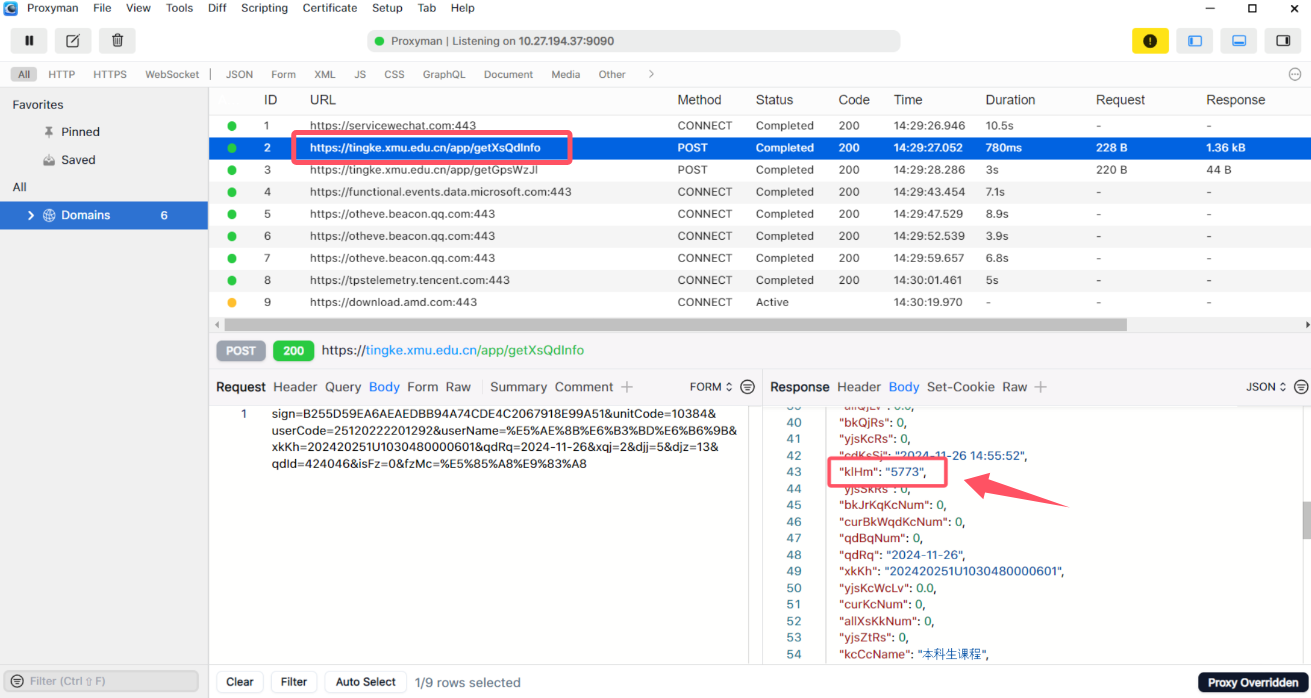Toggle the Auto Select button
Image resolution: width=1311 pixels, height=698 pixels.
coord(366,682)
